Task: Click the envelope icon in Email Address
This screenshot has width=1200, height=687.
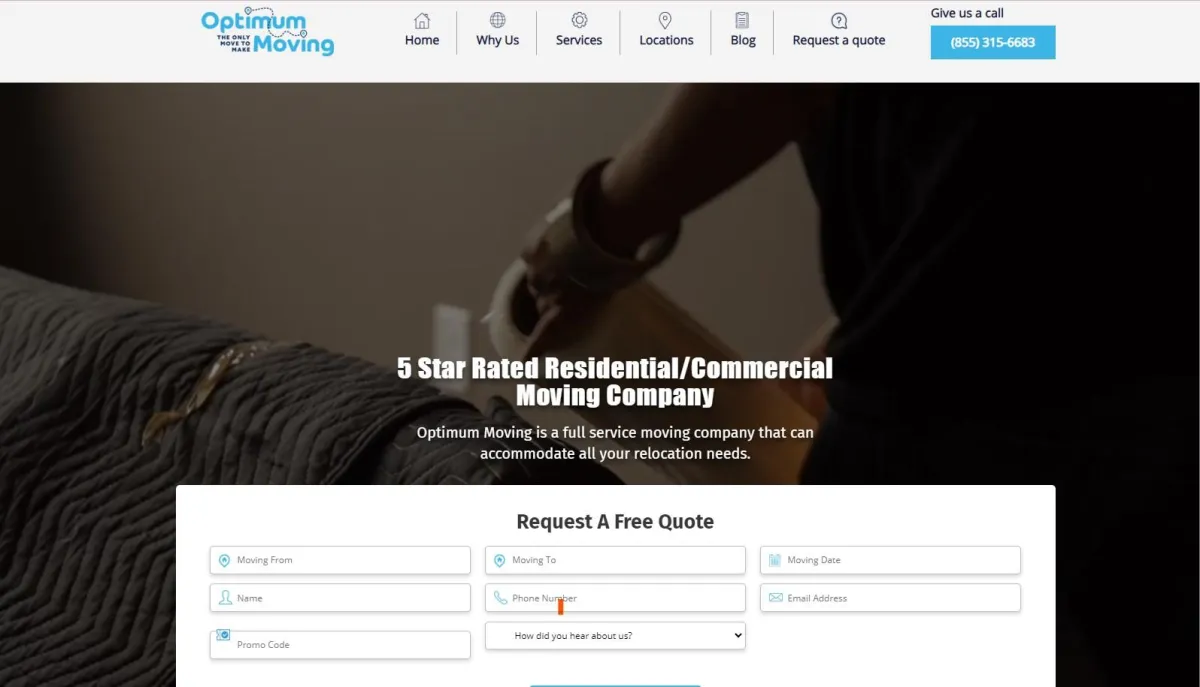Action: point(775,598)
